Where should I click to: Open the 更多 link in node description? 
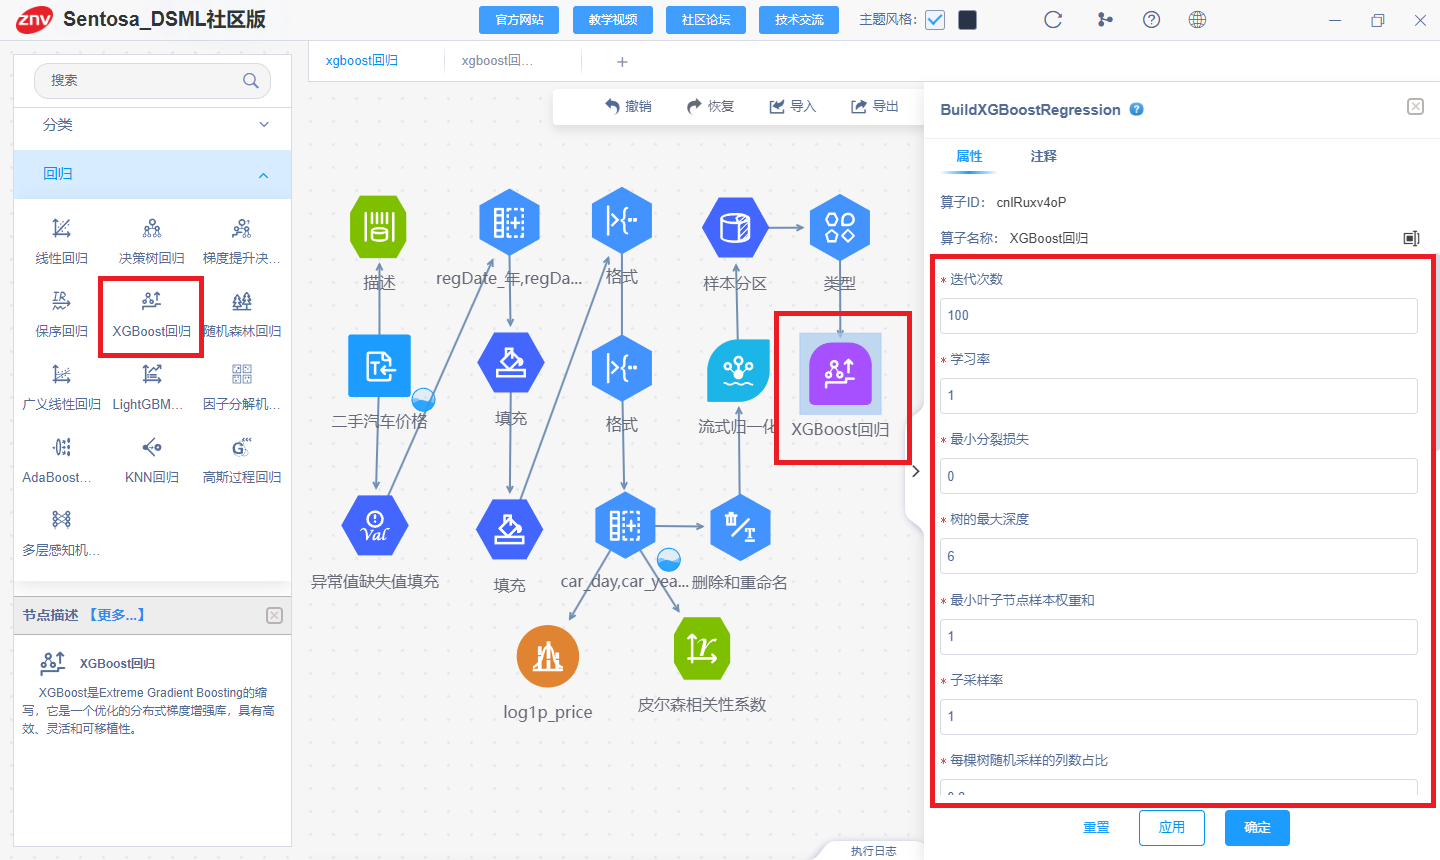[x=117, y=615]
